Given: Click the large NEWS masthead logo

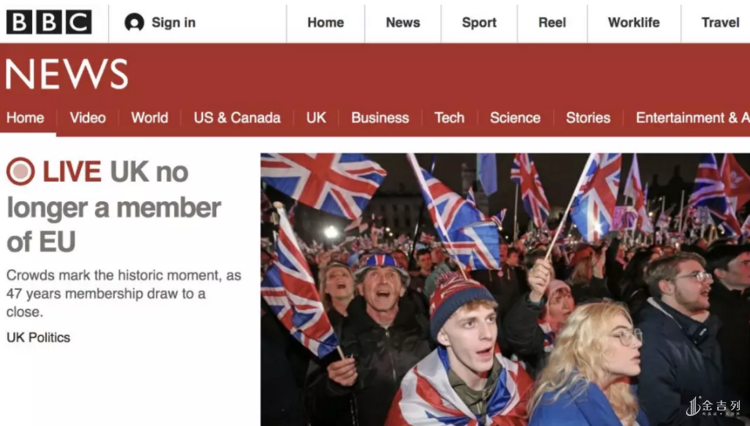Looking at the screenshot, I should tap(66, 74).
